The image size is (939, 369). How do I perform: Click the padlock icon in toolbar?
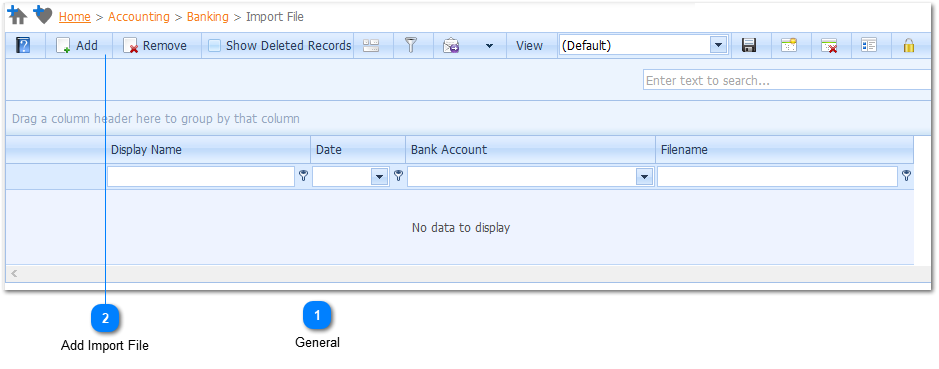click(908, 46)
